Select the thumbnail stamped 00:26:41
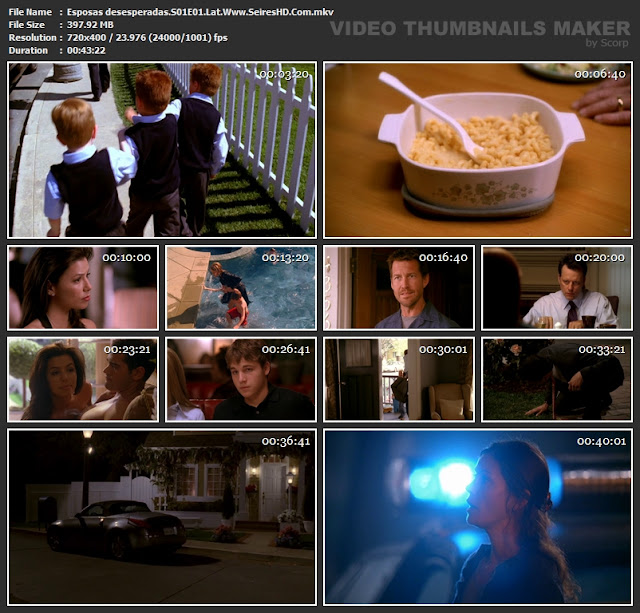 coord(241,379)
